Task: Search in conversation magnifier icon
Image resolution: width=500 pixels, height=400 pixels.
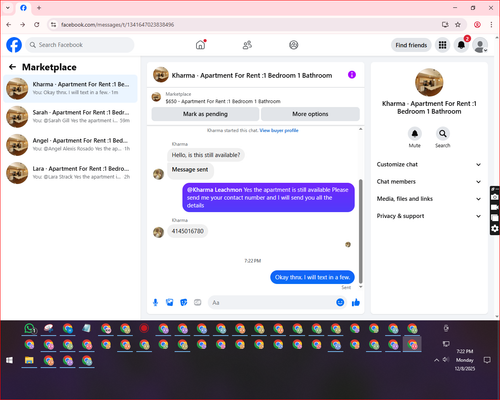Action: pyautogui.click(x=443, y=134)
